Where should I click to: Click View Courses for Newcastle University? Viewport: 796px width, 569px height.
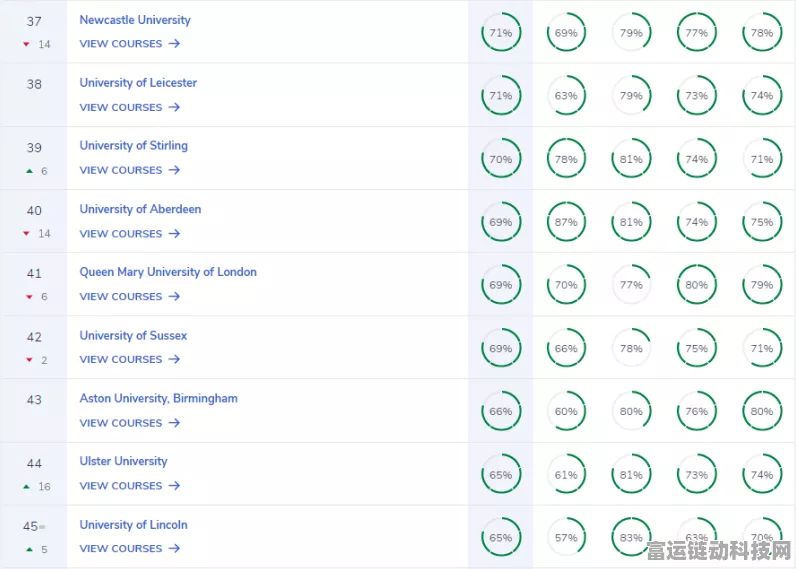tap(129, 44)
